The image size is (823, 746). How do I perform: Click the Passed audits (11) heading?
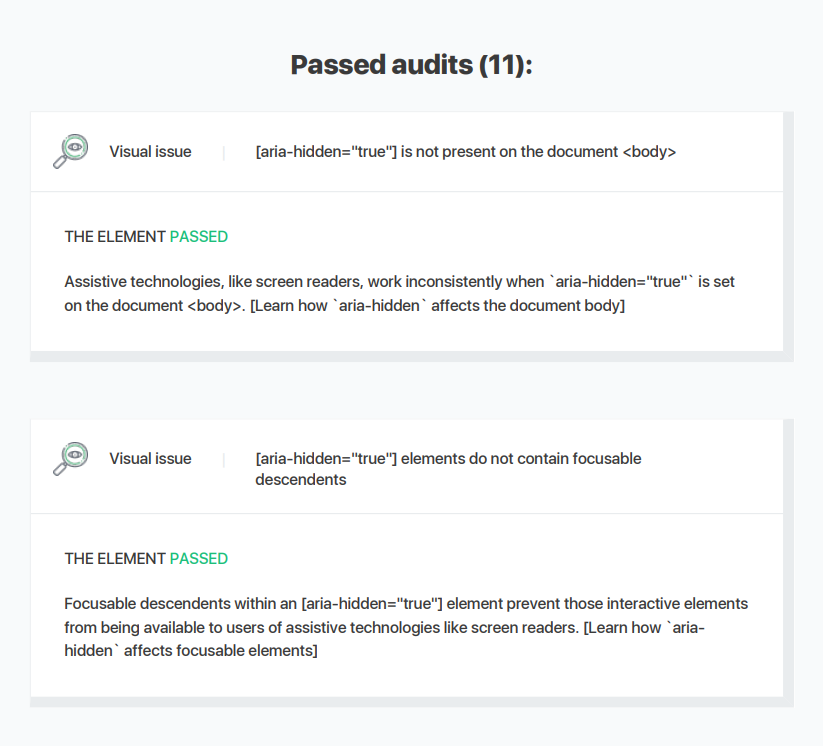[x=412, y=65]
